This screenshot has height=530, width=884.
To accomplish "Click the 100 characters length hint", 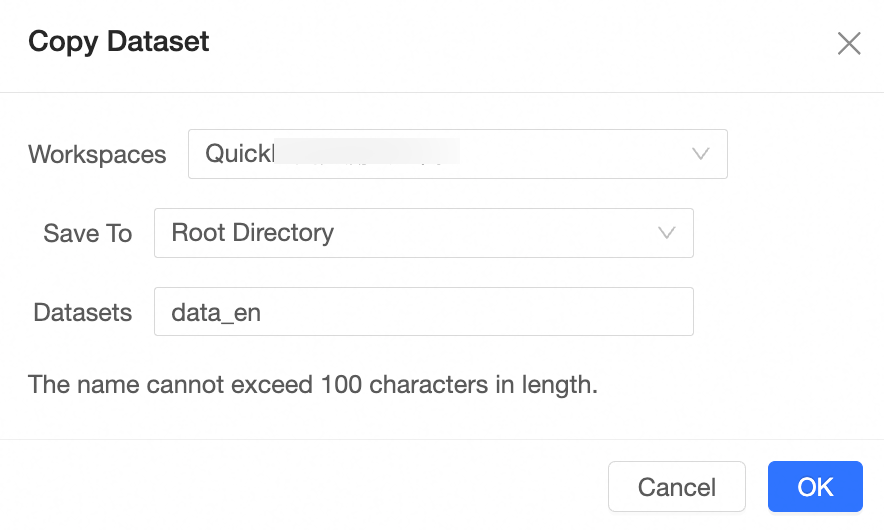I will click(x=313, y=385).
